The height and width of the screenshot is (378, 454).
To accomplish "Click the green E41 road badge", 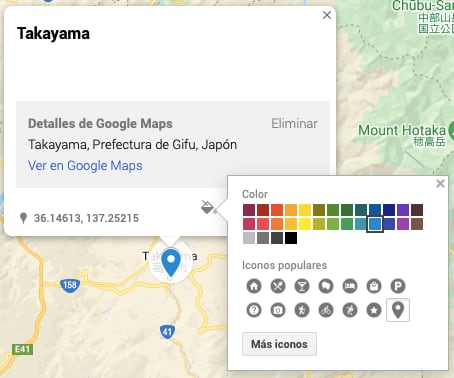I will [22, 349].
